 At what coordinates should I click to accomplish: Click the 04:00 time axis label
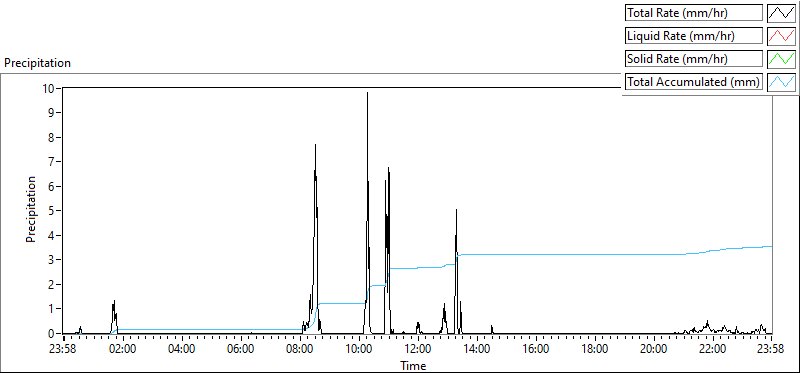pos(182,350)
